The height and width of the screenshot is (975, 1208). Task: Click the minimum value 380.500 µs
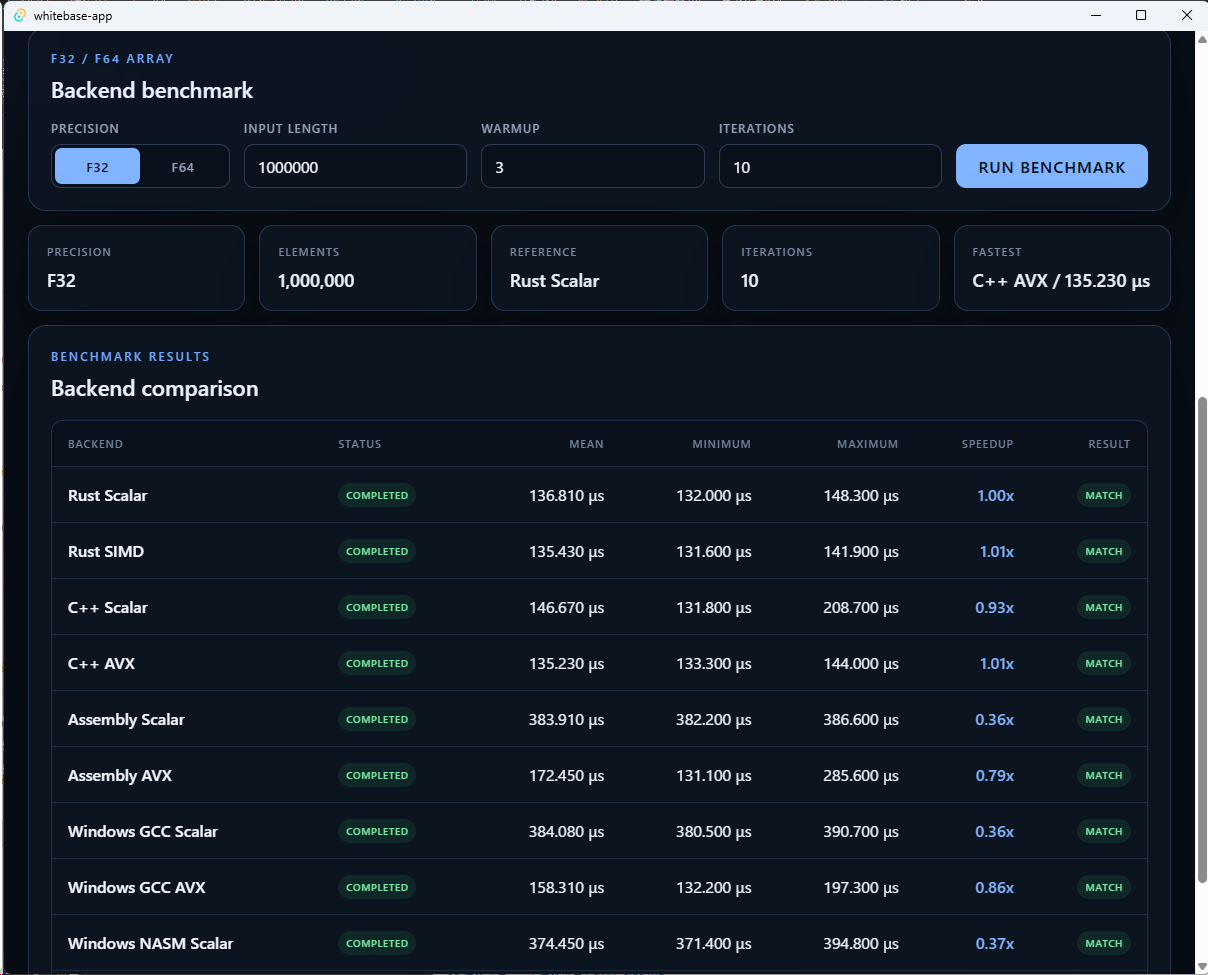click(x=714, y=831)
